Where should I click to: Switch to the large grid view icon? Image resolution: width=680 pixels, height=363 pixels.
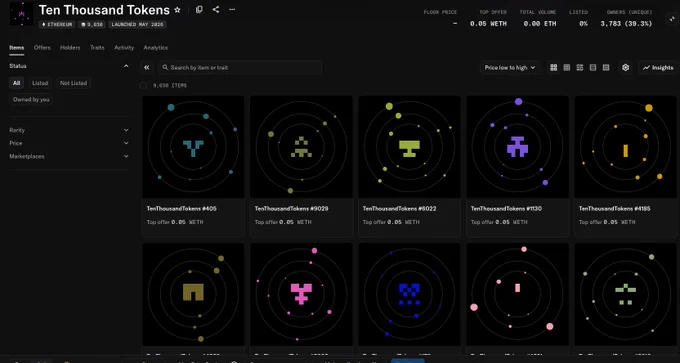[553, 68]
